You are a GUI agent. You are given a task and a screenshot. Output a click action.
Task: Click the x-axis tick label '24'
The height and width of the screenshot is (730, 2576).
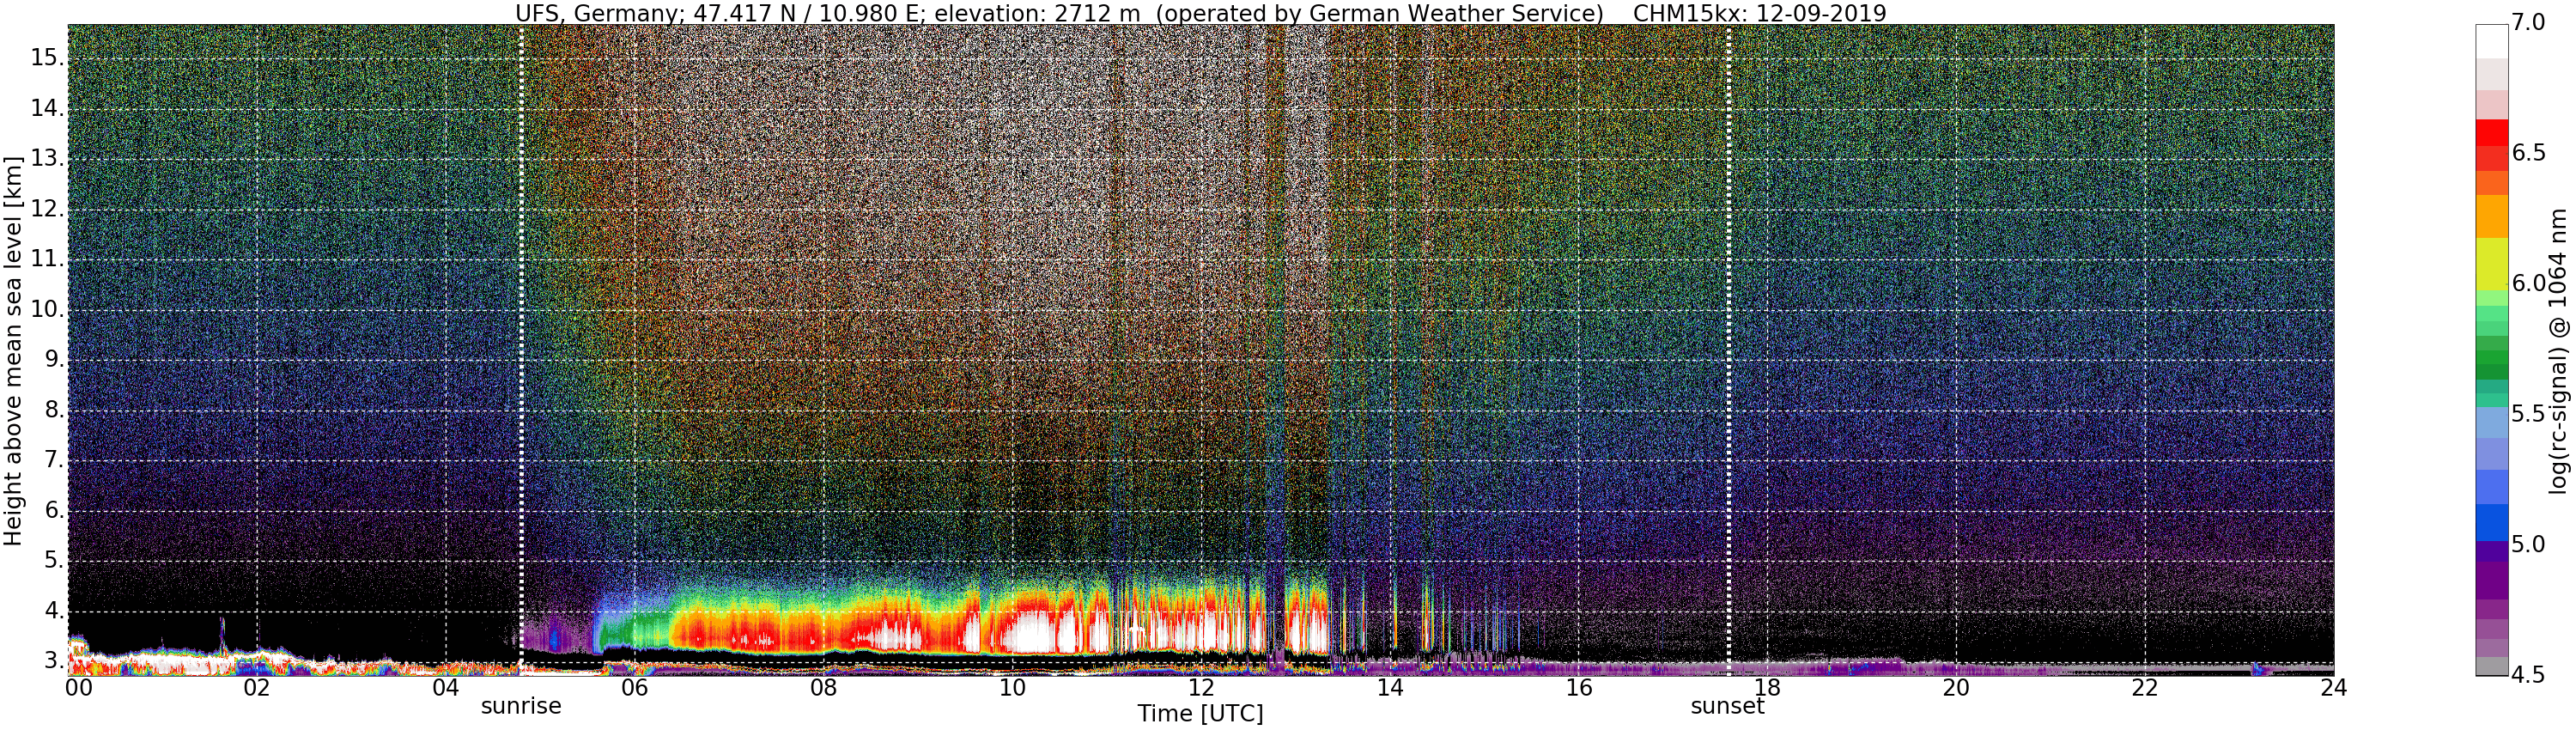(x=2333, y=688)
